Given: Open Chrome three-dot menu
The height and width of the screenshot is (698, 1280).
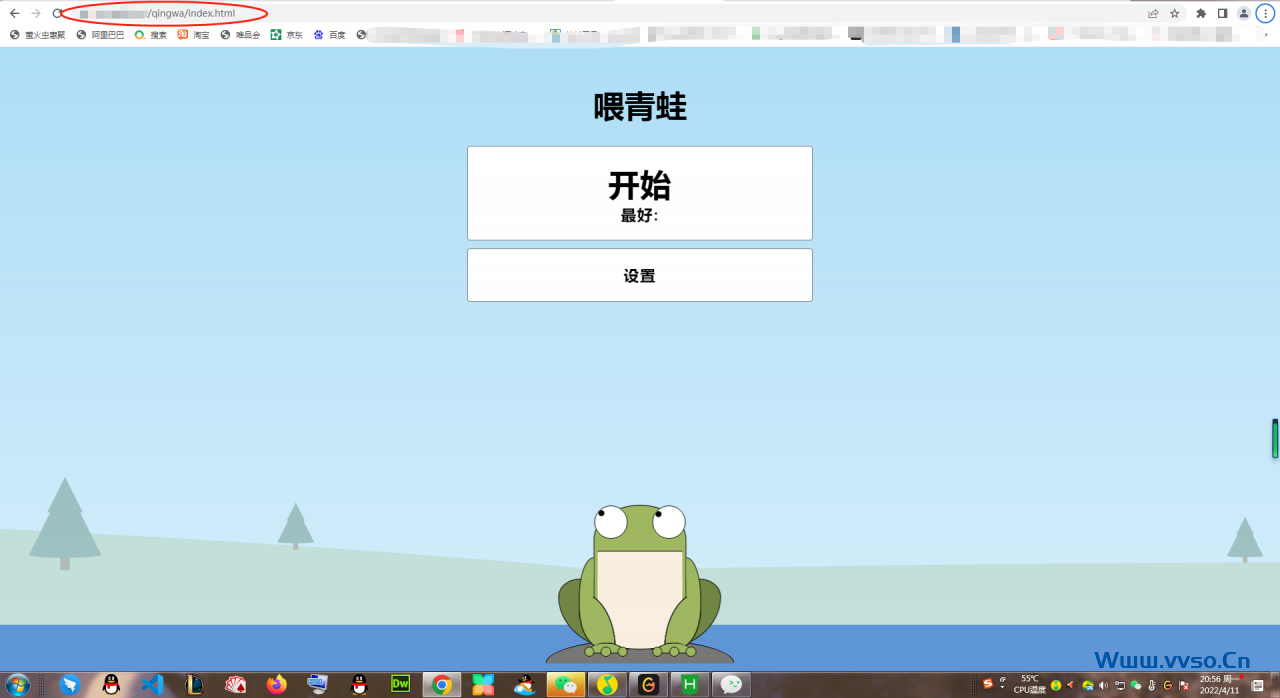Looking at the screenshot, I should 1265,13.
